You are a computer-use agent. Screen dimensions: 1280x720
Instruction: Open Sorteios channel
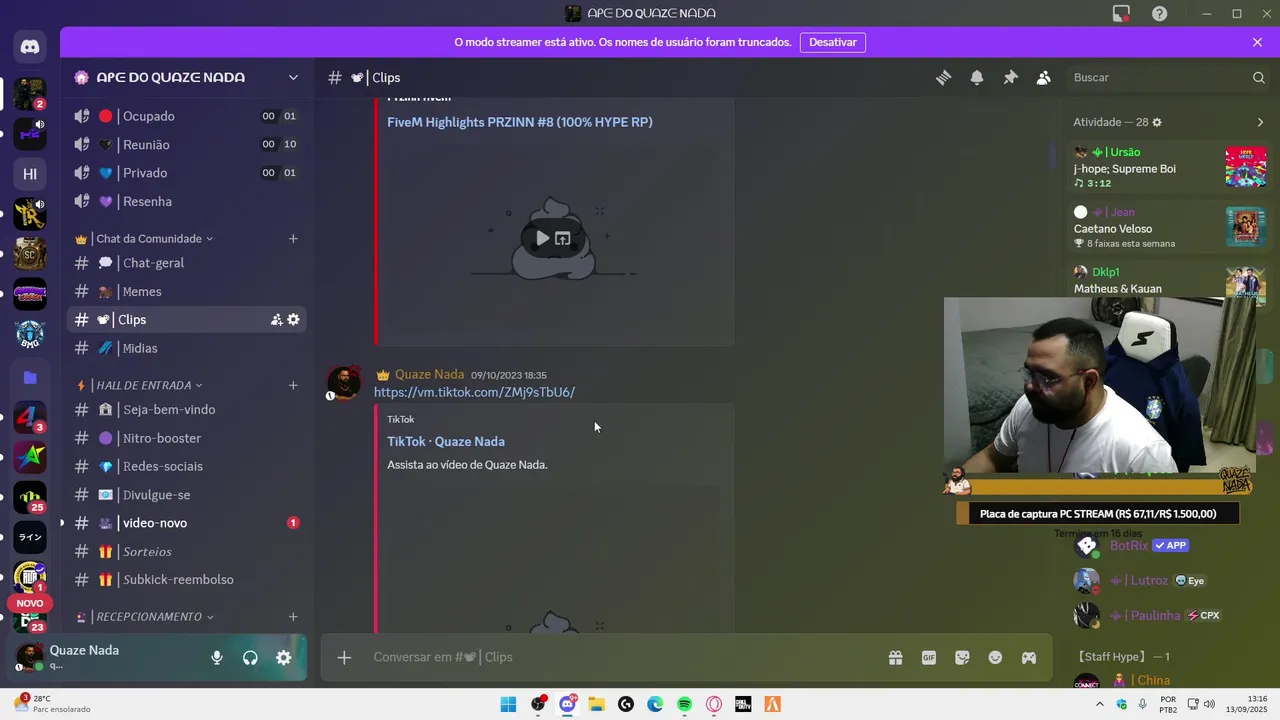(186, 552)
